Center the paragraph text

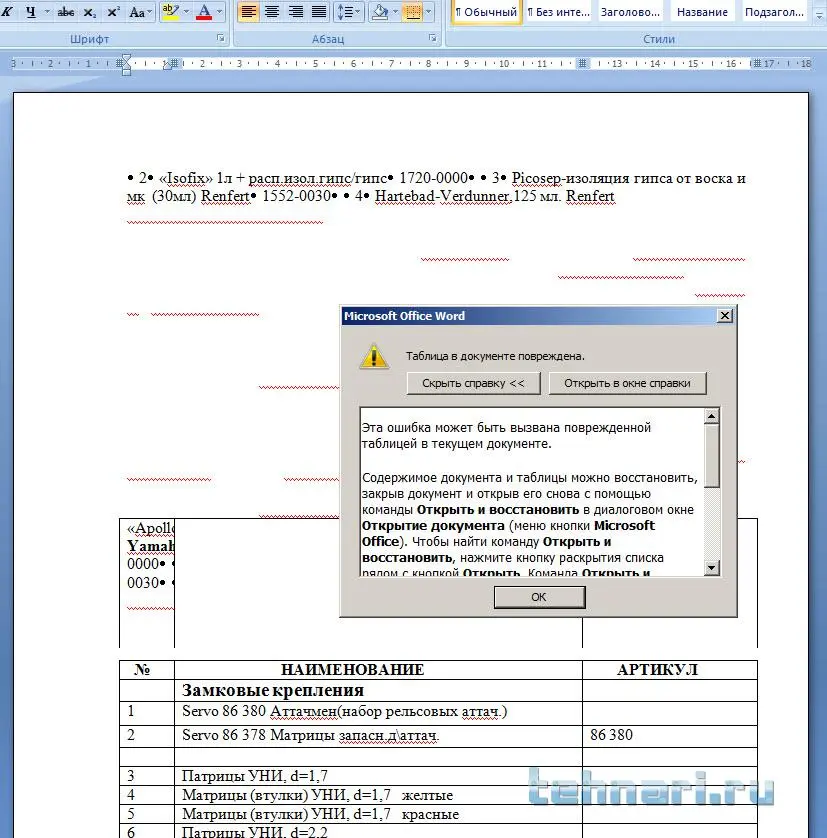click(x=272, y=11)
